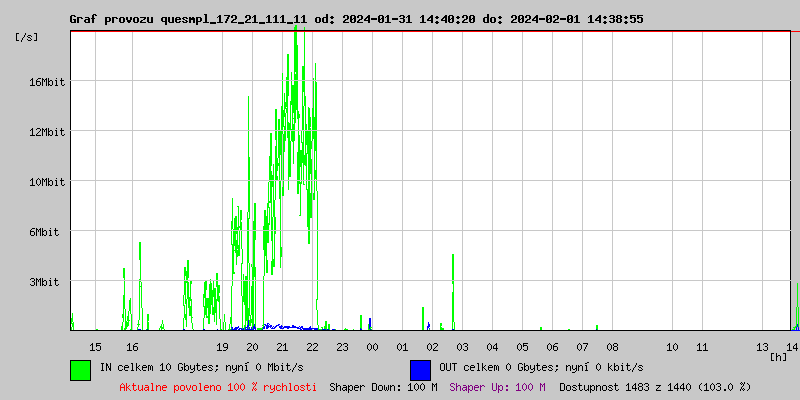Click red 'Aktualne povoleno 100 % rychlosti' text
The image size is (800, 400).
(x=218, y=387)
